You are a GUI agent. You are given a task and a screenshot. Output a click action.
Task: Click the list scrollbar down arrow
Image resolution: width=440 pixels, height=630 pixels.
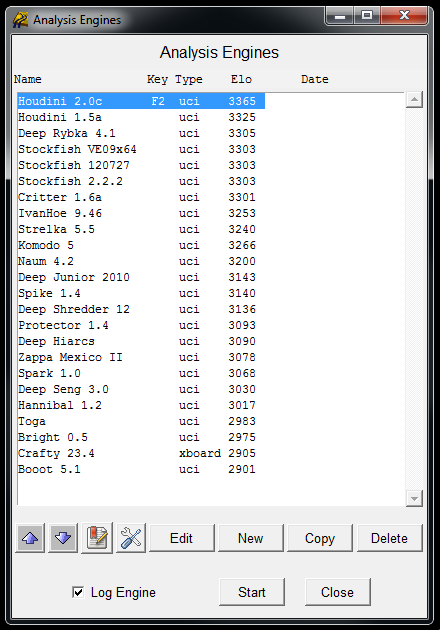[x=414, y=499]
